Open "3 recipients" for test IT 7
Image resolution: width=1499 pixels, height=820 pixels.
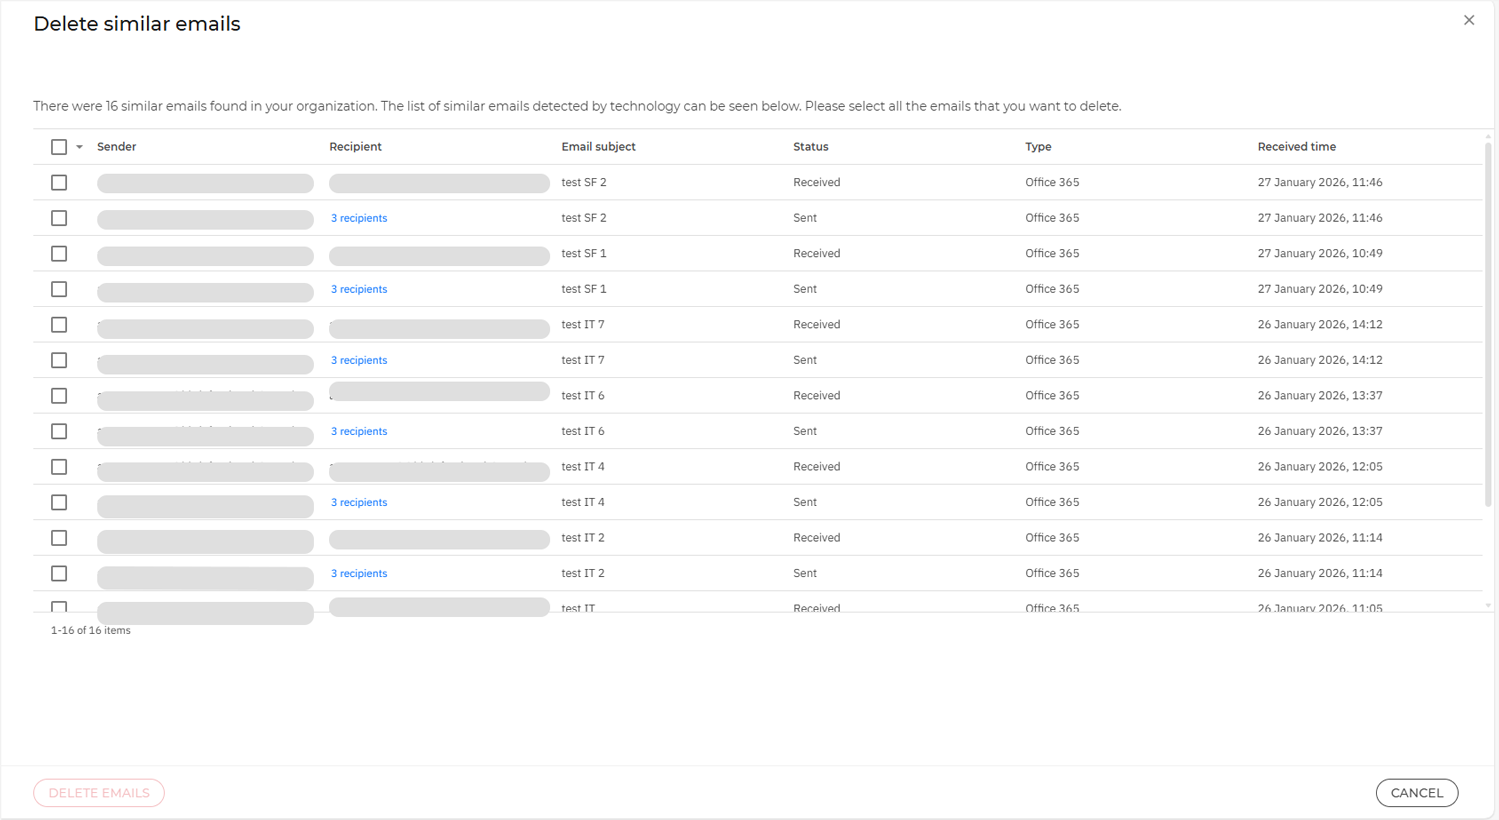point(359,360)
